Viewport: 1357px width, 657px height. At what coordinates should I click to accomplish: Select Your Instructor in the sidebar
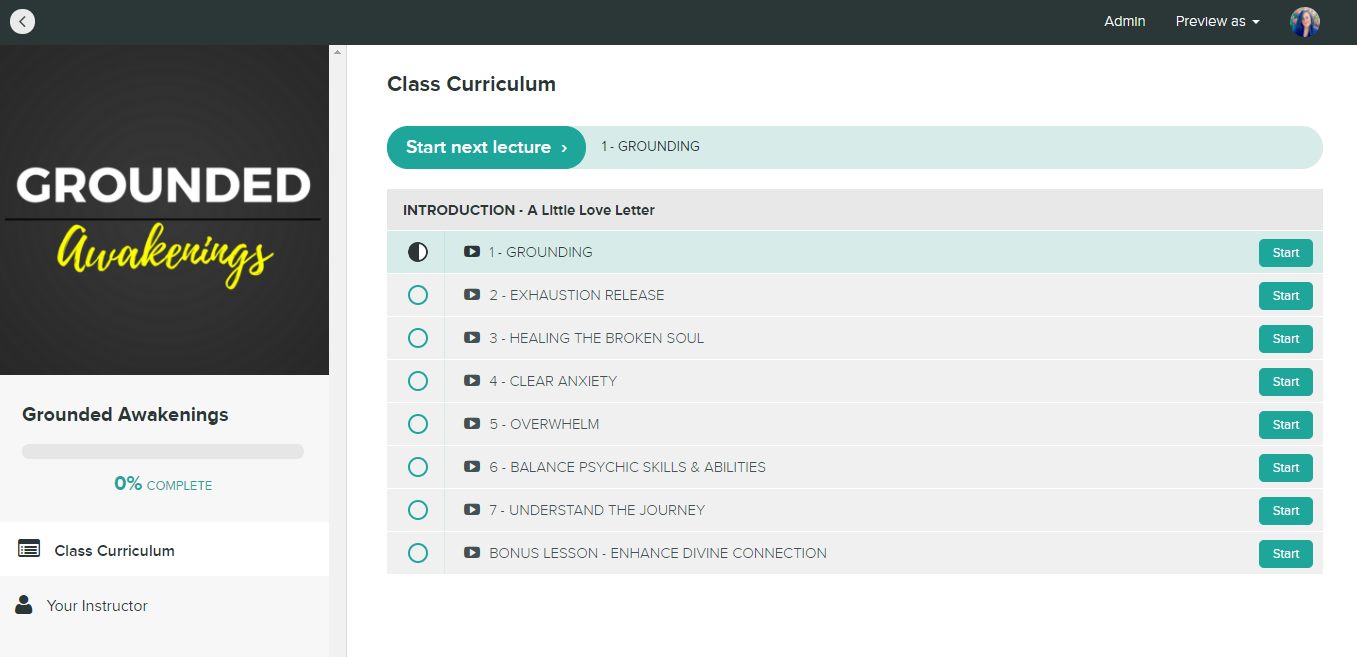[164, 605]
